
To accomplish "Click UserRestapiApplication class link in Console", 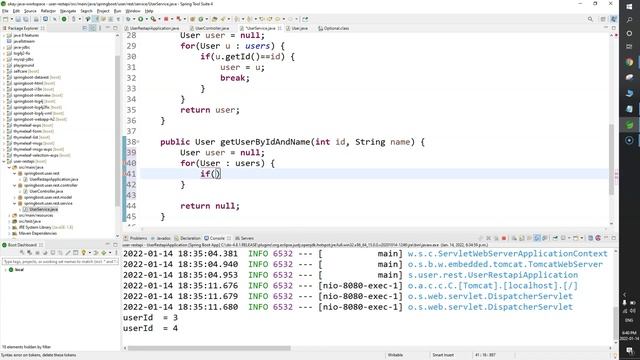I will tap(493, 275).
